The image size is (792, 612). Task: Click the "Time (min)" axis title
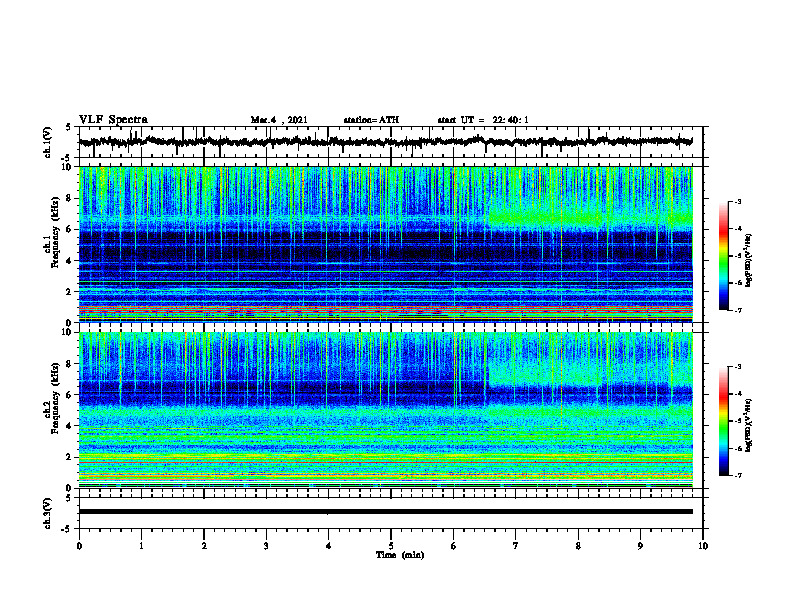click(x=400, y=555)
